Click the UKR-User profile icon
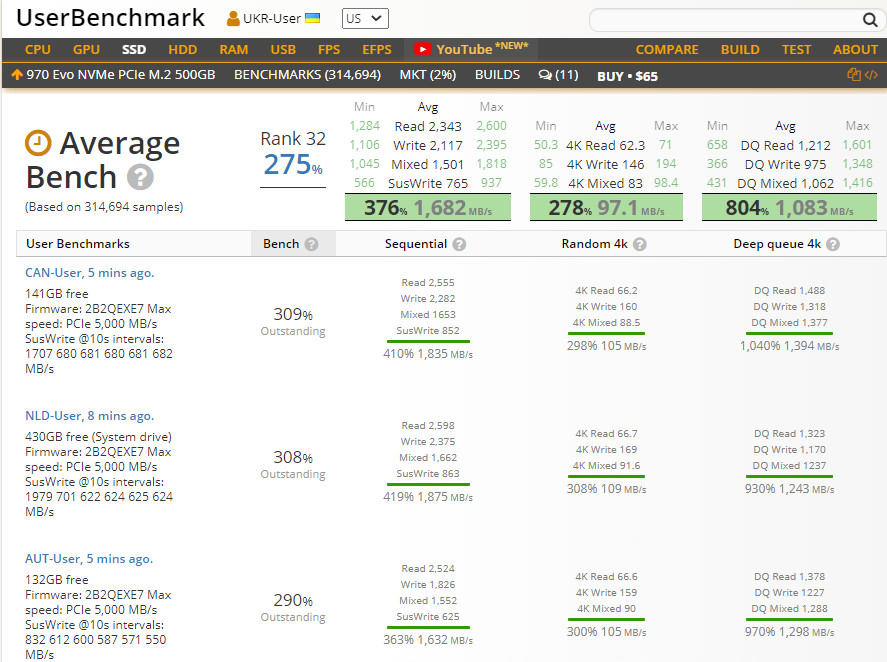887x662 pixels. [x=233, y=19]
